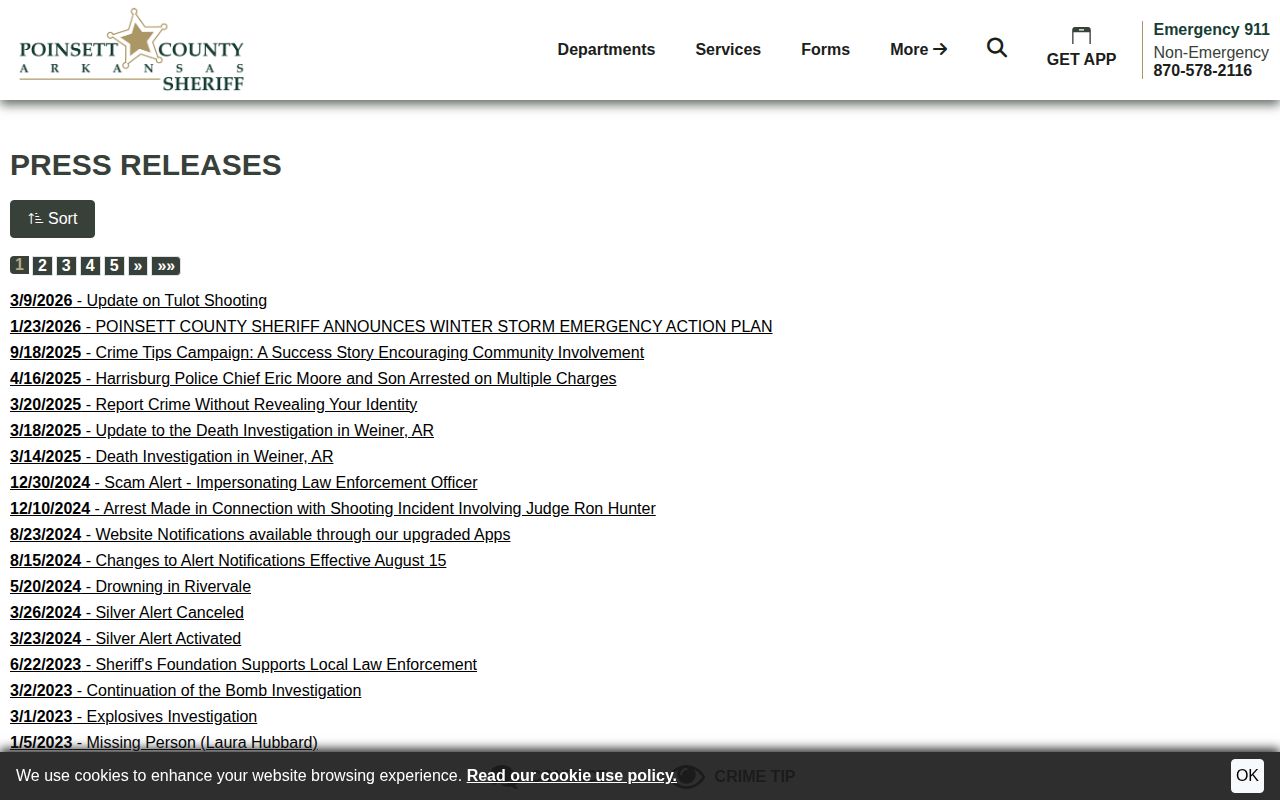Open Sheriff's Foundation Supports Local Law Enforcement
This screenshot has height=800, width=1280.
pyautogui.click(x=243, y=664)
